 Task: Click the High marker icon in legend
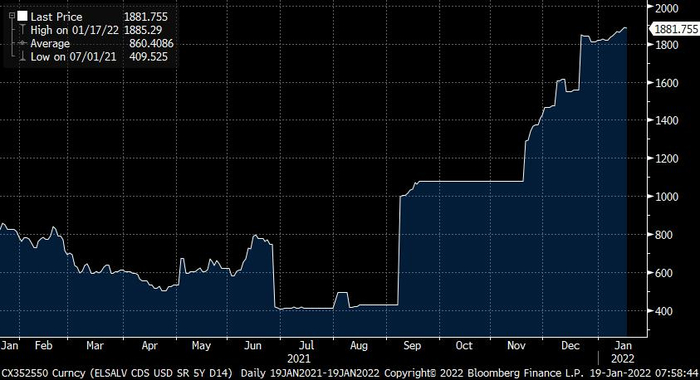click(x=22, y=30)
